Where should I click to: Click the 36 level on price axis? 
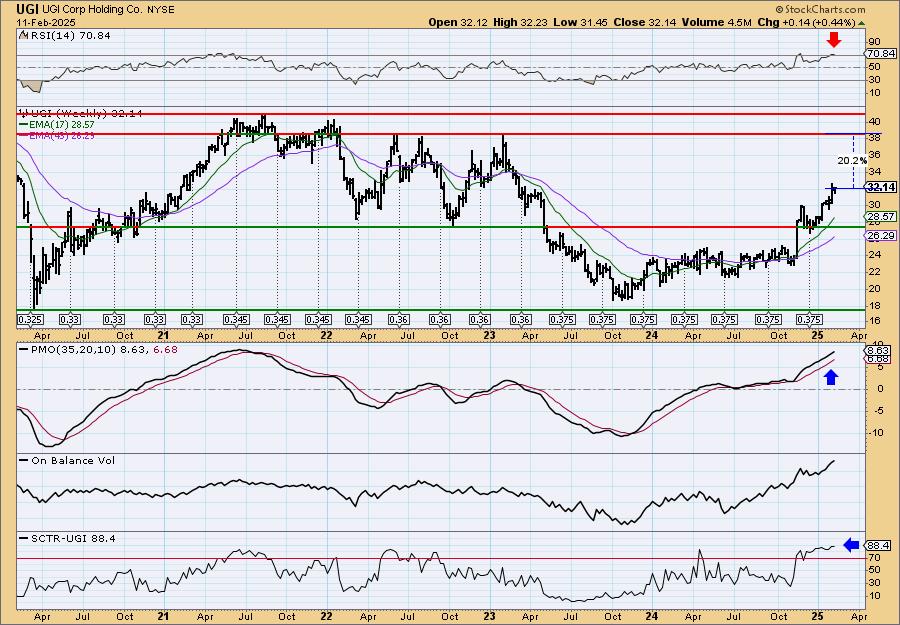coord(875,154)
